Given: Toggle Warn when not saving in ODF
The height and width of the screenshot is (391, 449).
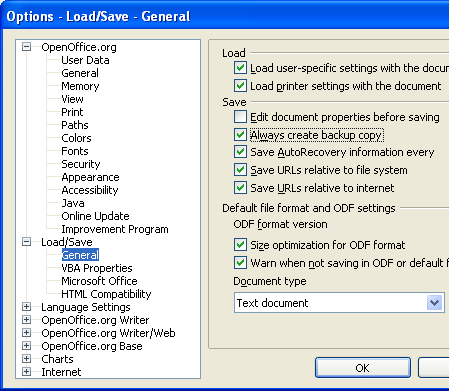Looking at the screenshot, I should pyautogui.click(x=240, y=263).
